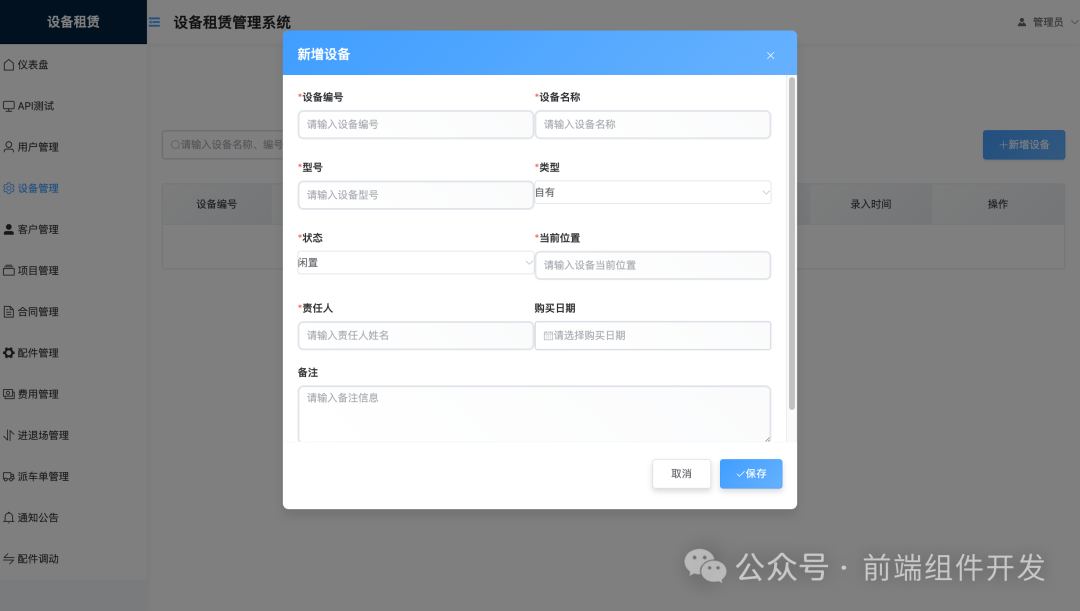Toggle the sidebar with the hamburger icon
Viewport: 1080px width, 611px height.
pyautogui.click(x=153, y=20)
